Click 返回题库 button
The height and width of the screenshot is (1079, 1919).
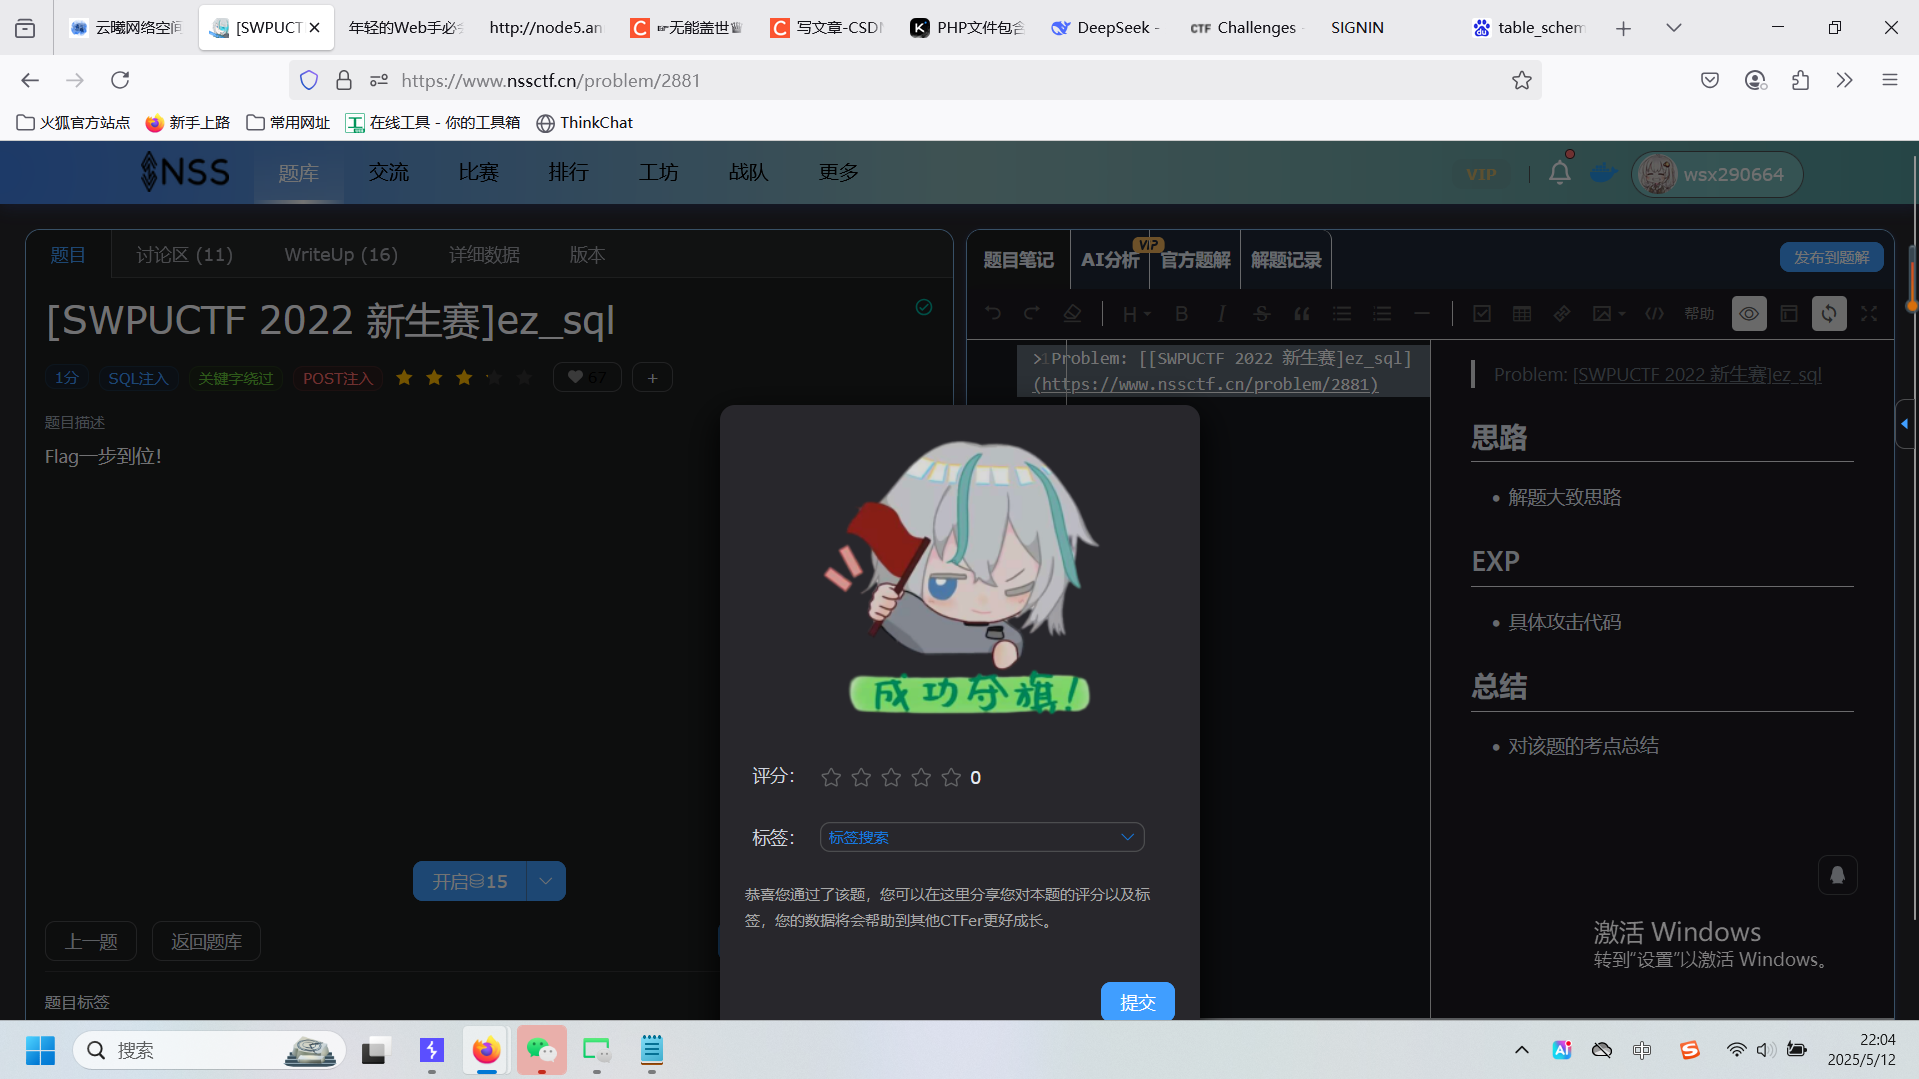point(206,941)
